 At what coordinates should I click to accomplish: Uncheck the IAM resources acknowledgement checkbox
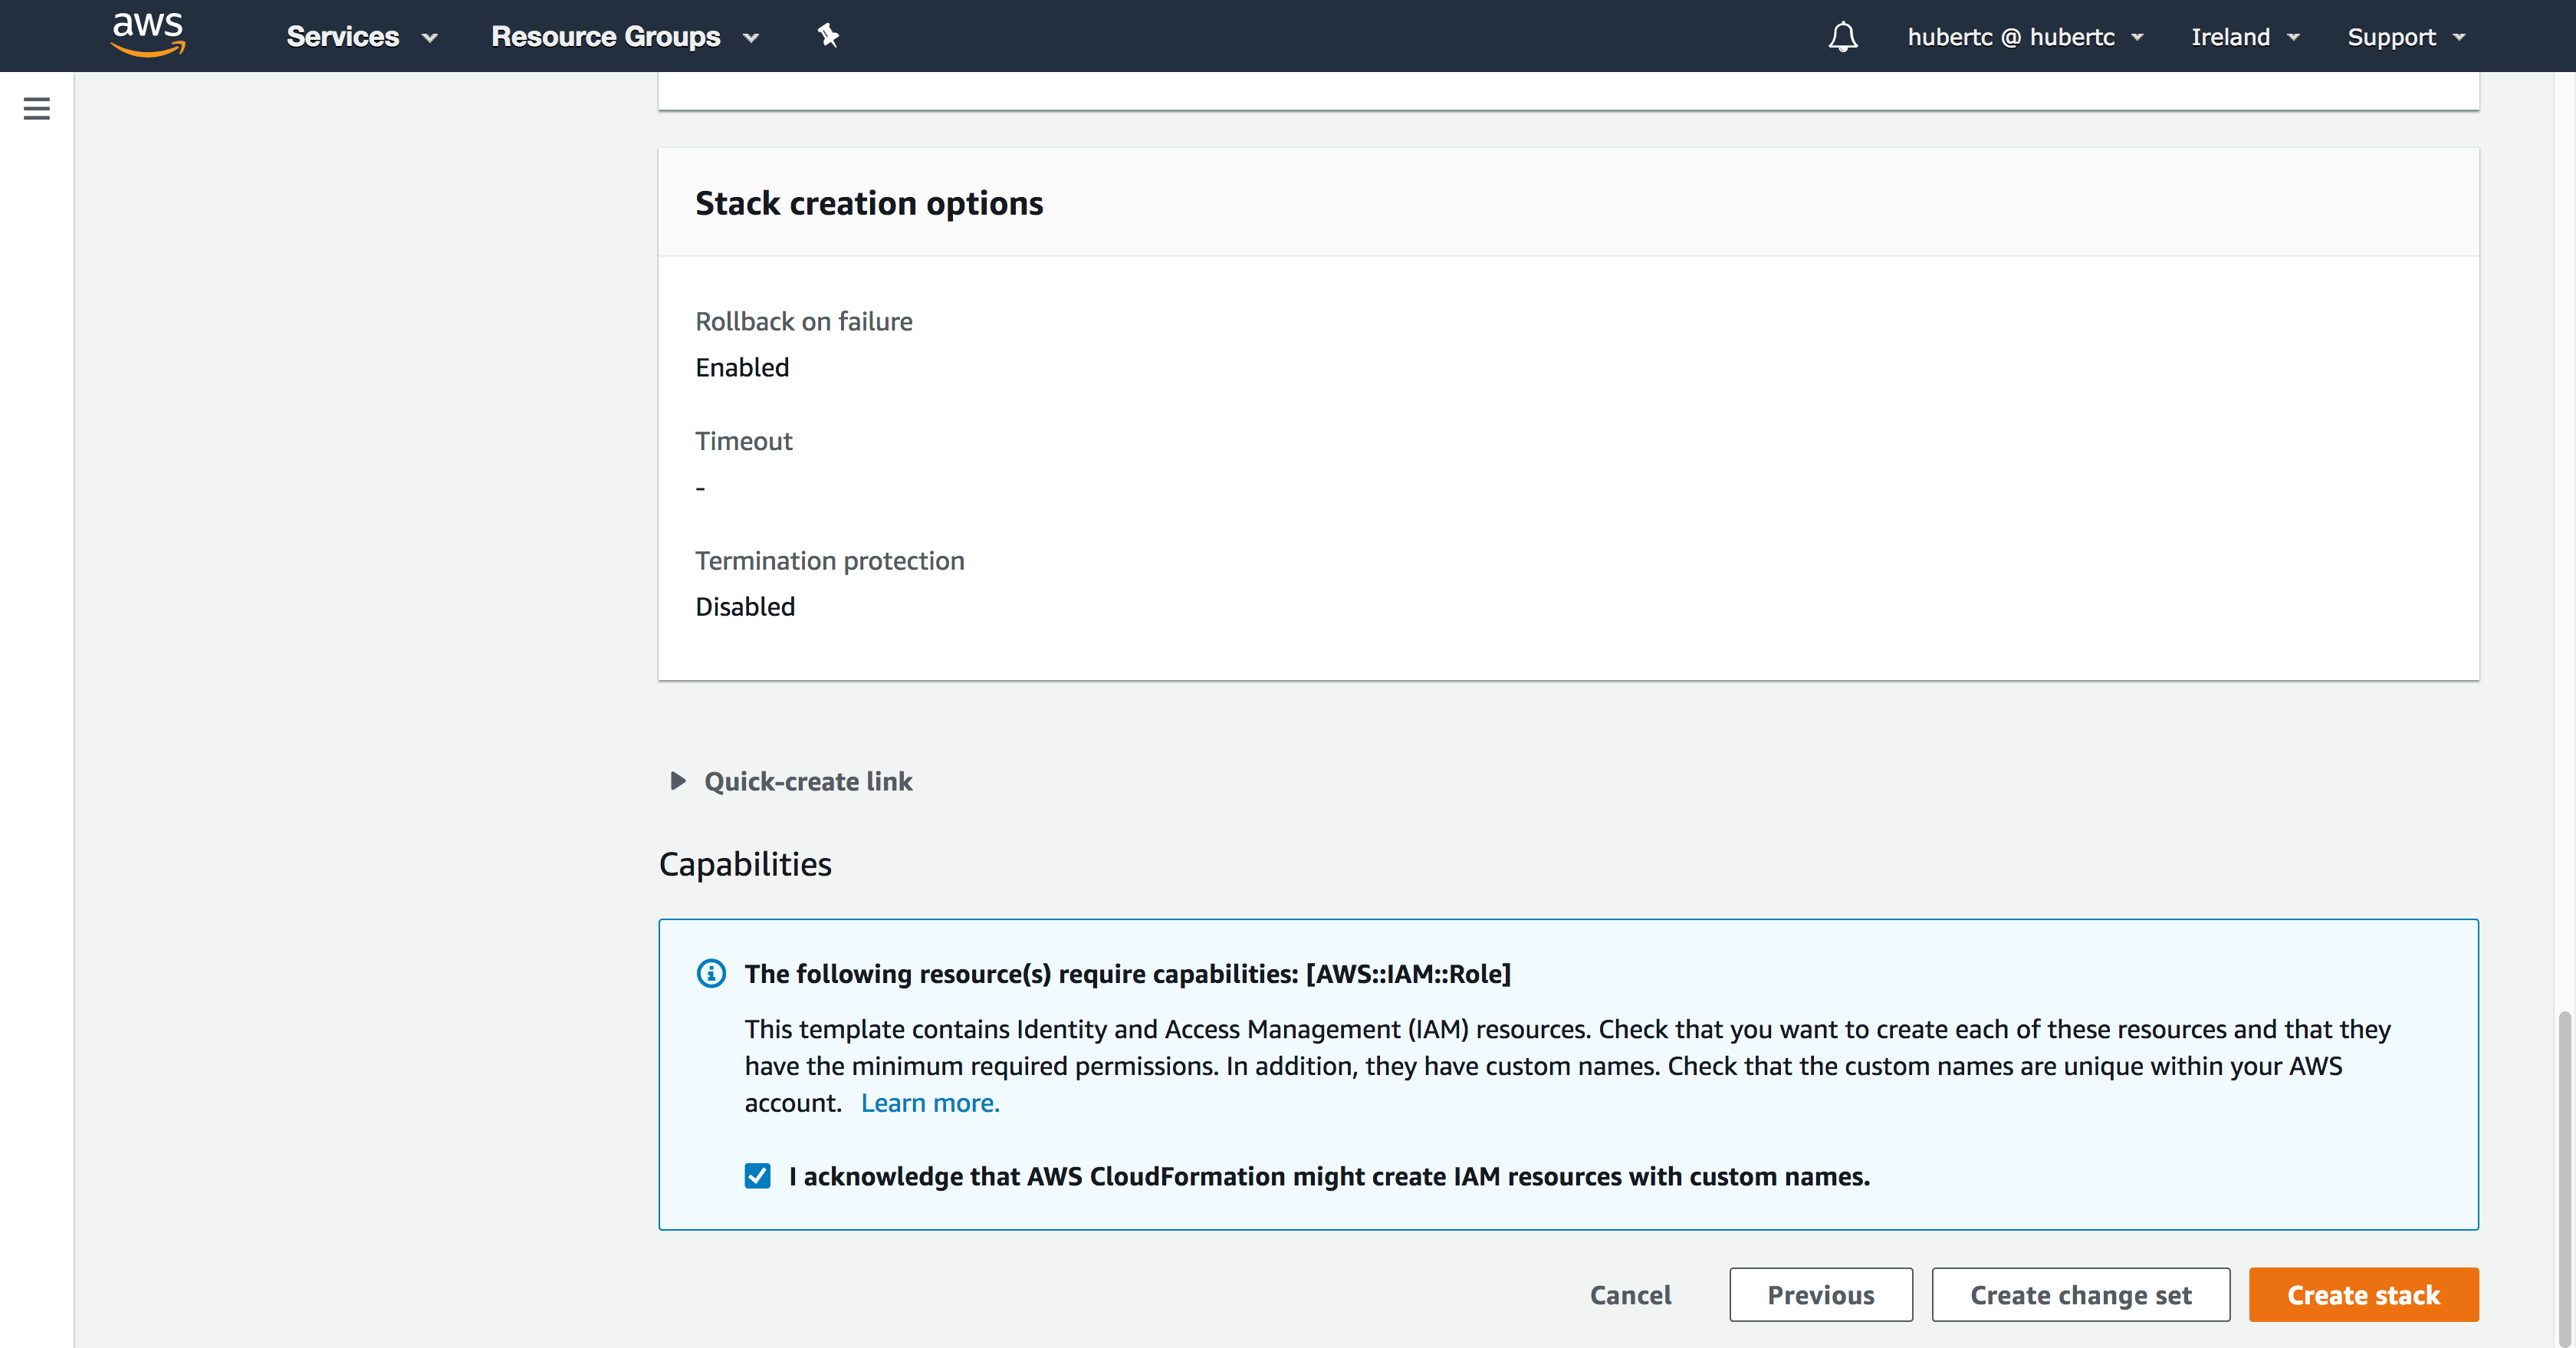tap(758, 1176)
